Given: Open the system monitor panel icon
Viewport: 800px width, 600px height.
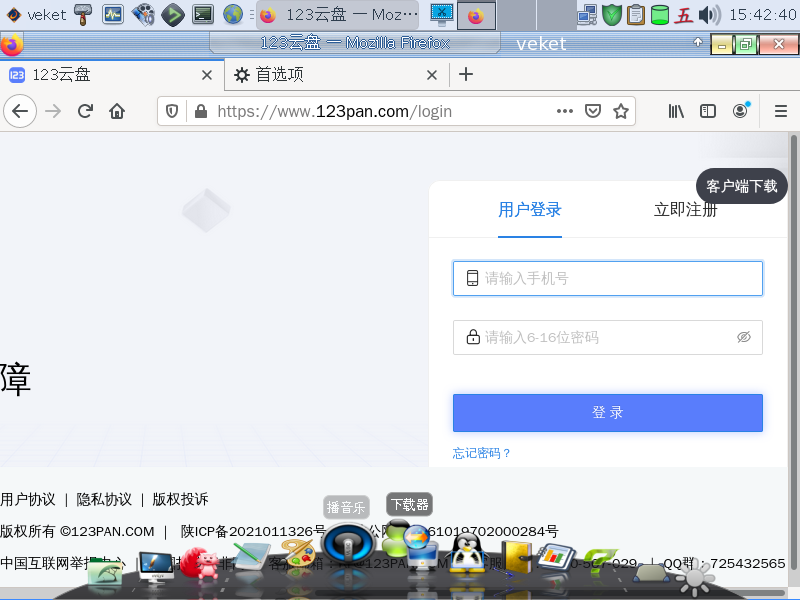Looking at the screenshot, I should point(113,15).
